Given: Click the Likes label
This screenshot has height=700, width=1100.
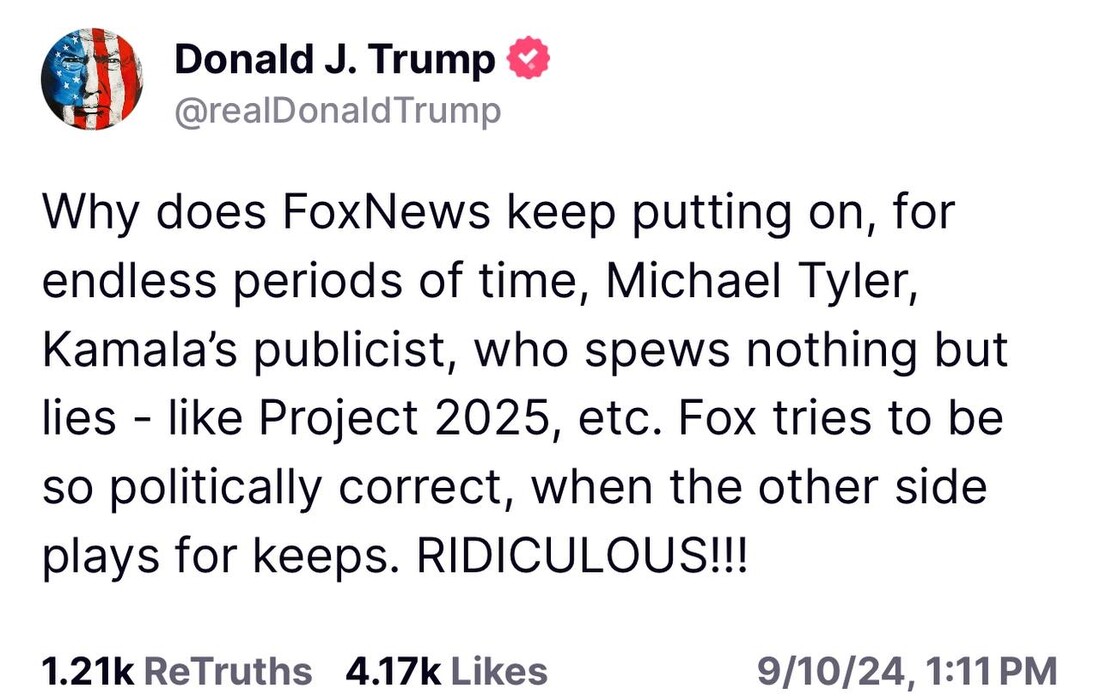Looking at the screenshot, I should pos(497,670).
